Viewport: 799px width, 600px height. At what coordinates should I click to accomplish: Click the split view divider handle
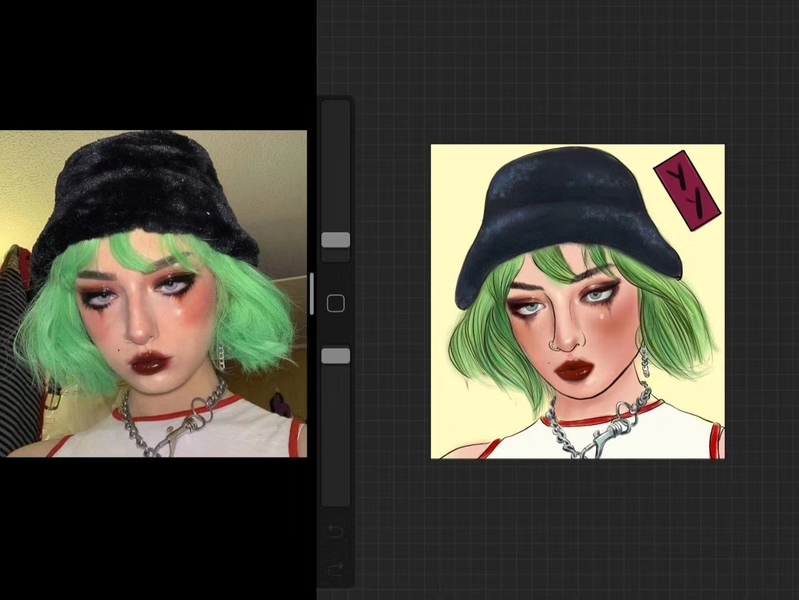point(312,294)
